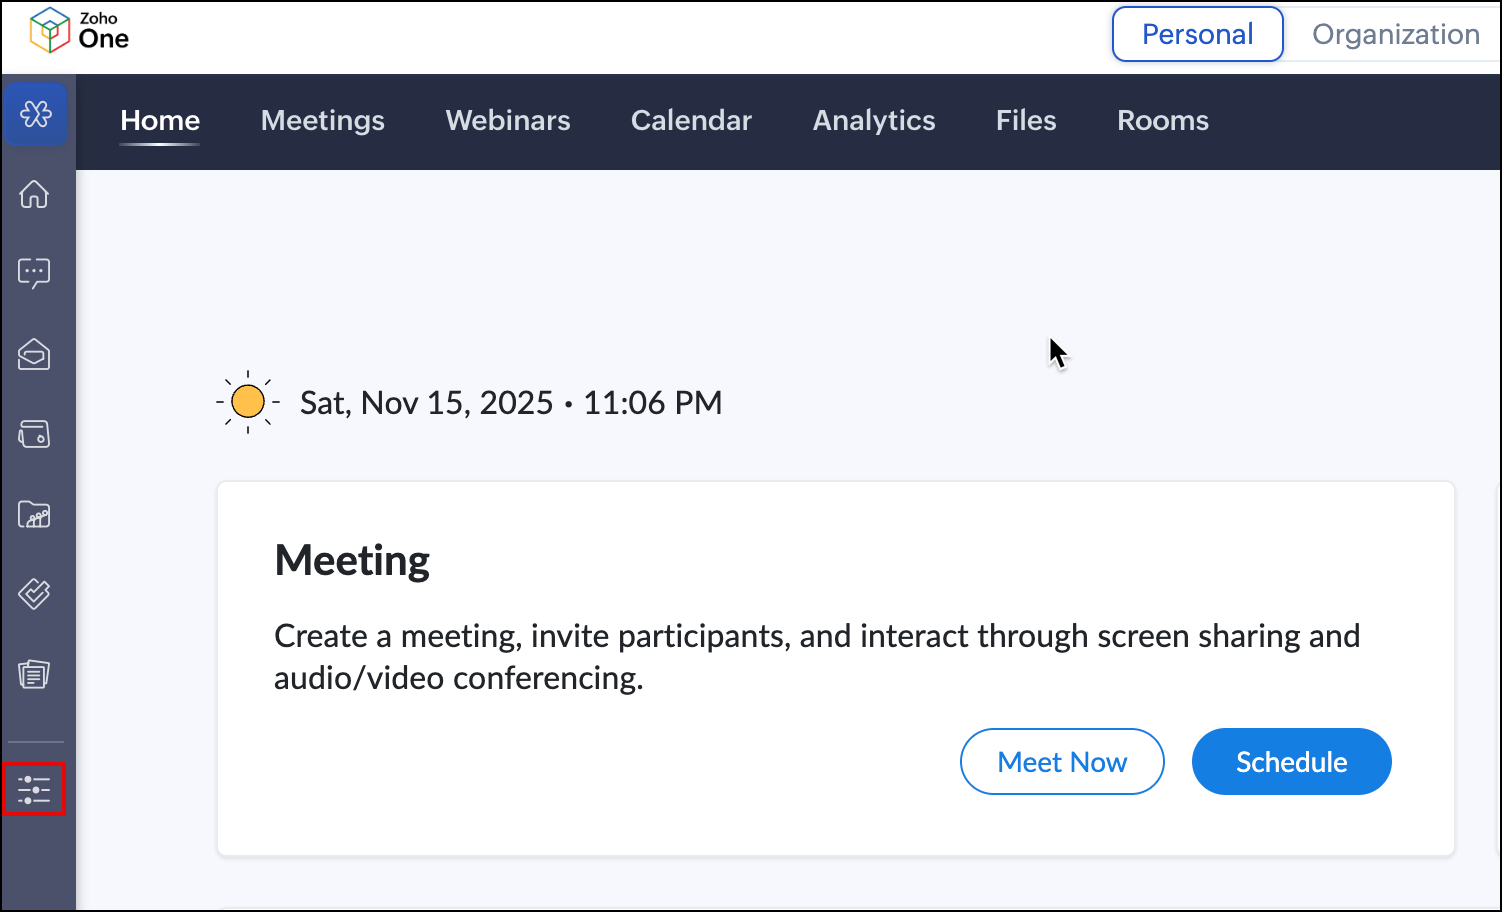Viewport: 1502px width, 912px height.
Task: Select the Home tab
Action: (160, 121)
